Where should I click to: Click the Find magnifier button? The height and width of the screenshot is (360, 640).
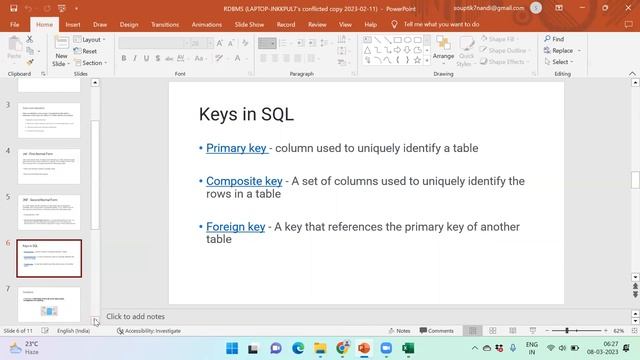(x=554, y=39)
